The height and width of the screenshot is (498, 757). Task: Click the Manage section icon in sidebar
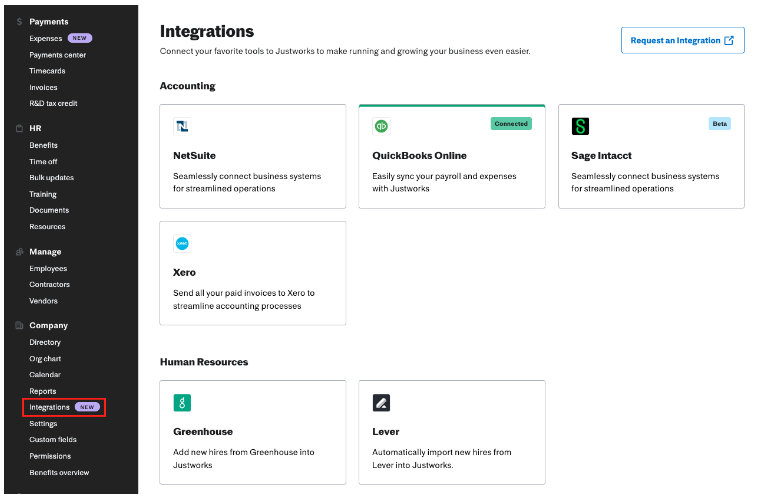[19, 252]
